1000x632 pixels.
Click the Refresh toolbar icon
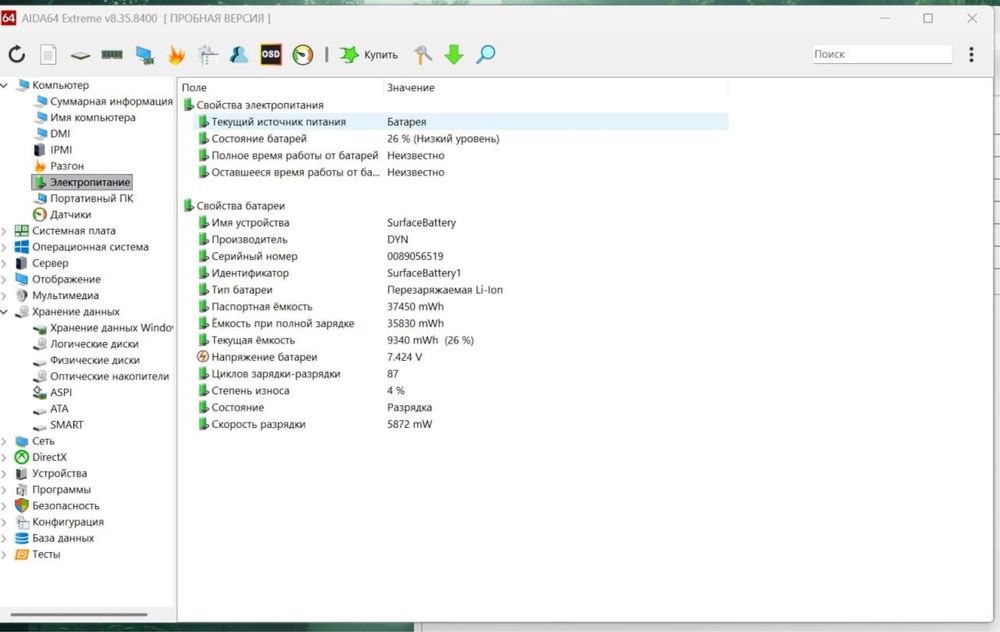17,55
